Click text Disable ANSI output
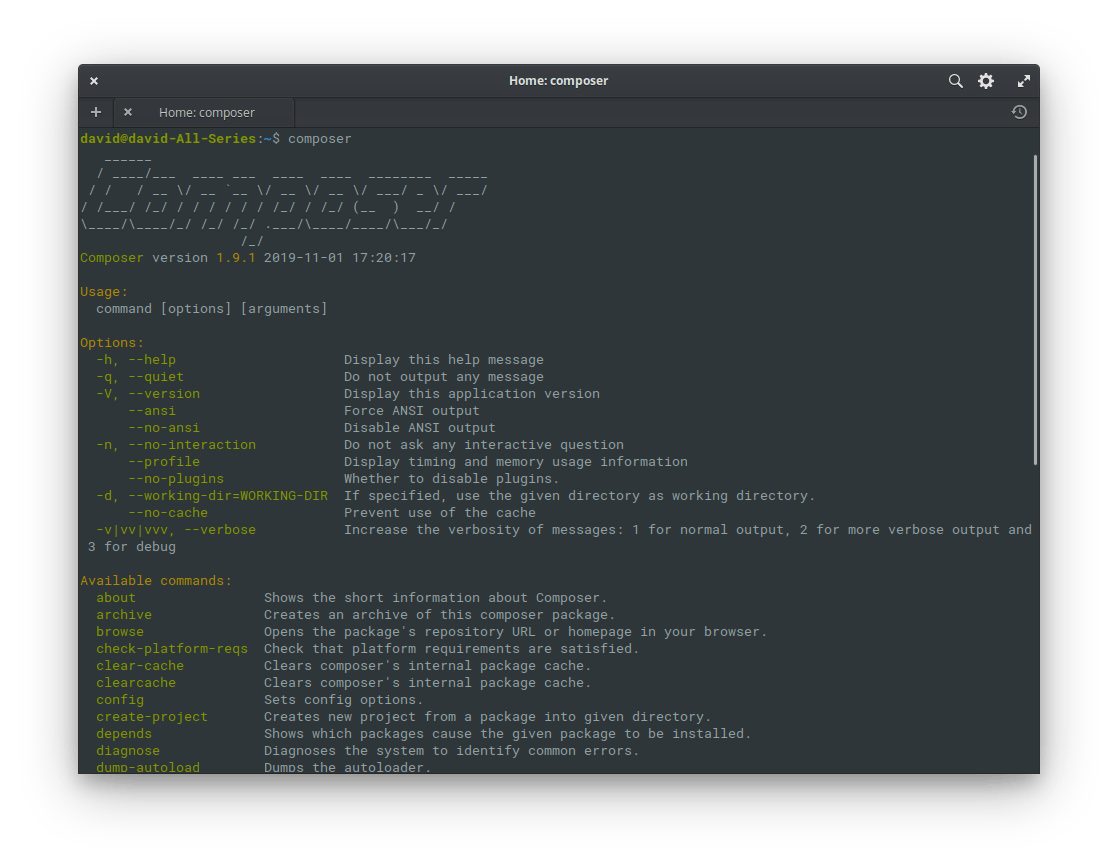1118x866 pixels. 419,428
